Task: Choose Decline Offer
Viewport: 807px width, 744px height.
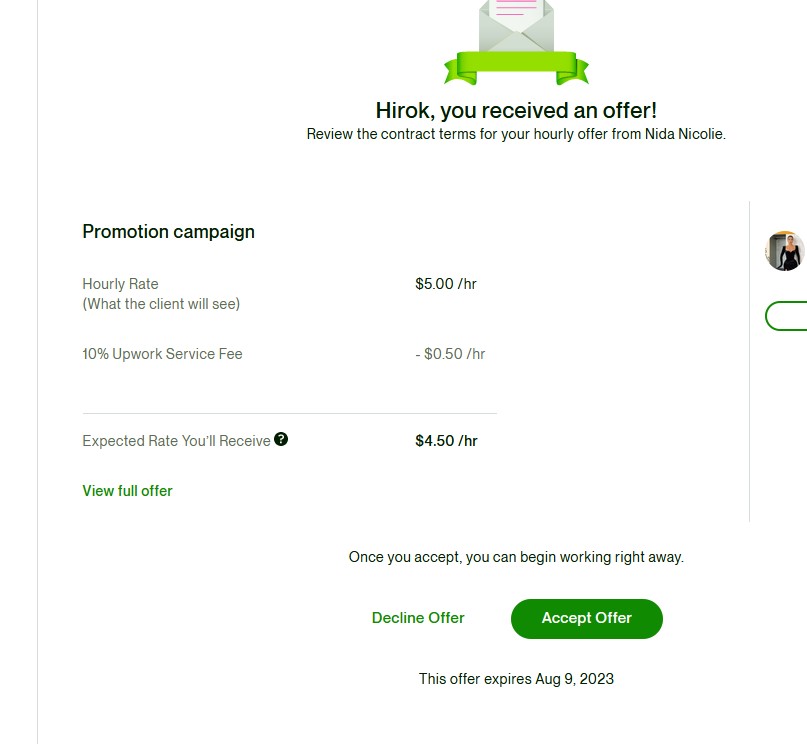Action: [418, 618]
